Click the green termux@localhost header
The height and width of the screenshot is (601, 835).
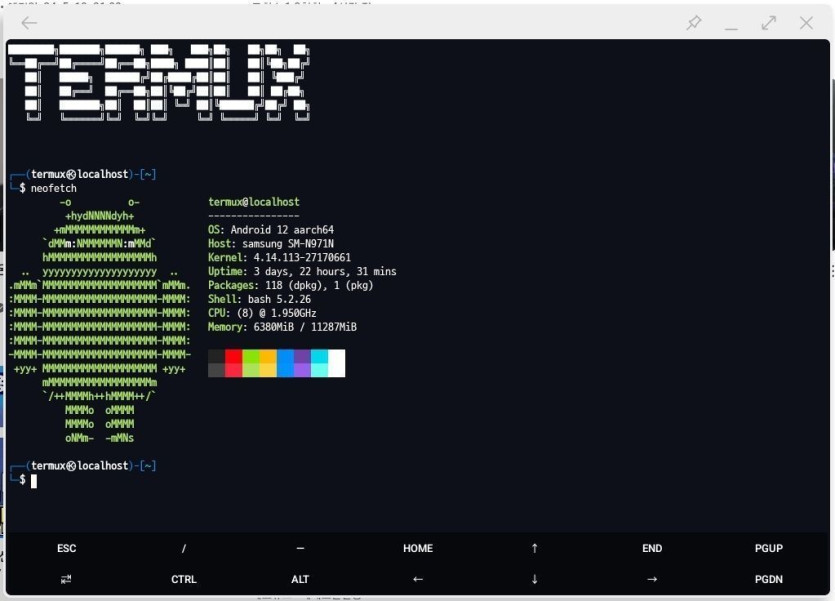[254, 202]
